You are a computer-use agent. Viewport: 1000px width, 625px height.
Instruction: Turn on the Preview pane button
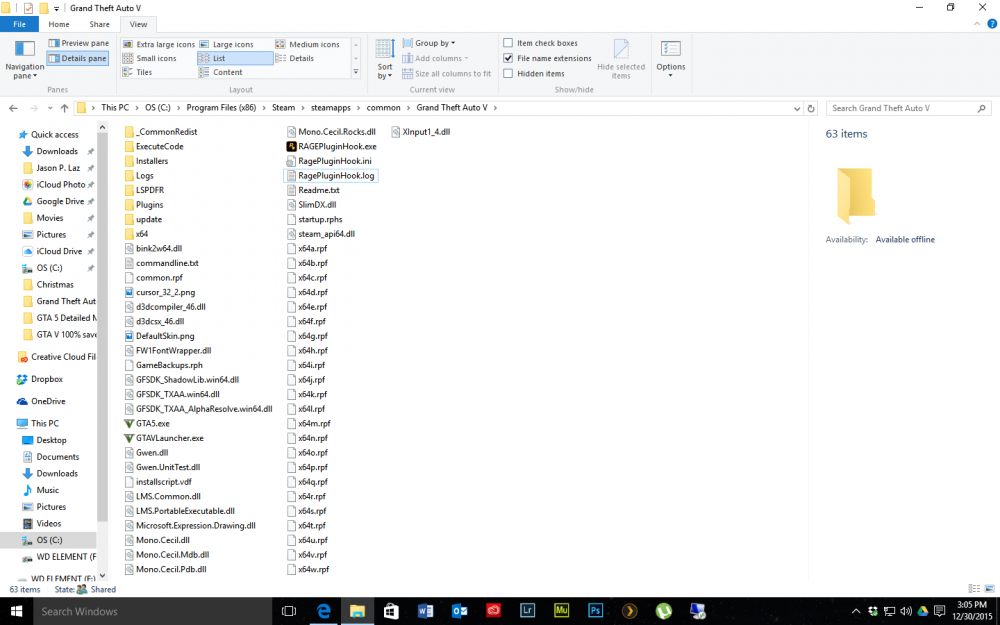79,43
